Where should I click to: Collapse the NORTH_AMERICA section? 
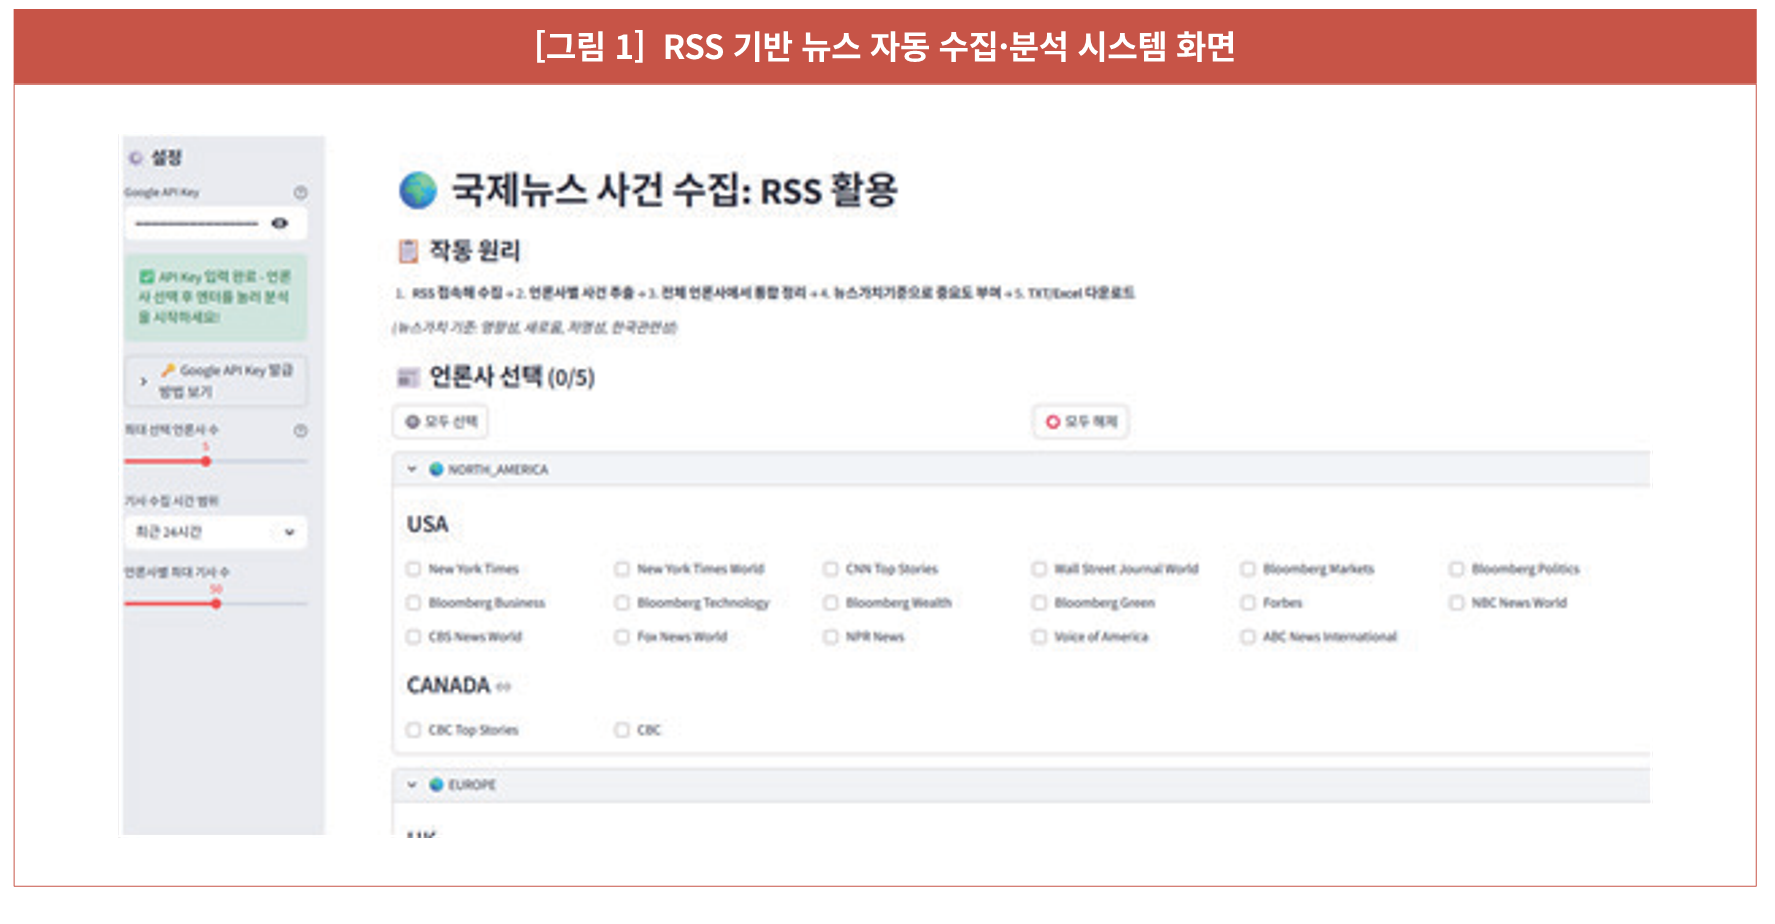coord(411,469)
